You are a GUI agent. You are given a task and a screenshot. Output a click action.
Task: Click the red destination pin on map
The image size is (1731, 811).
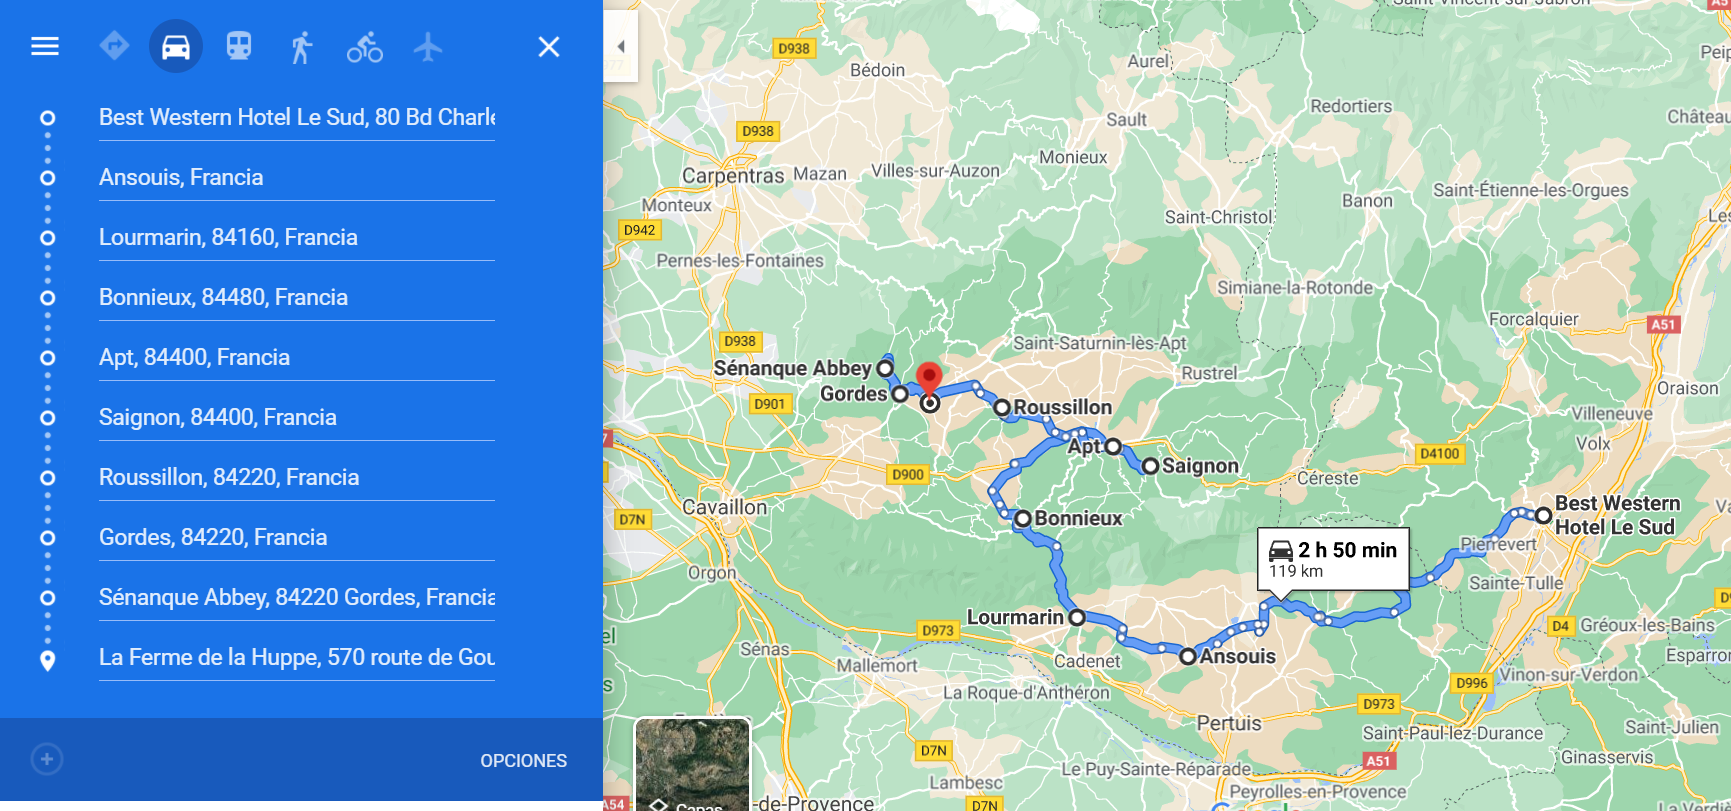929,381
